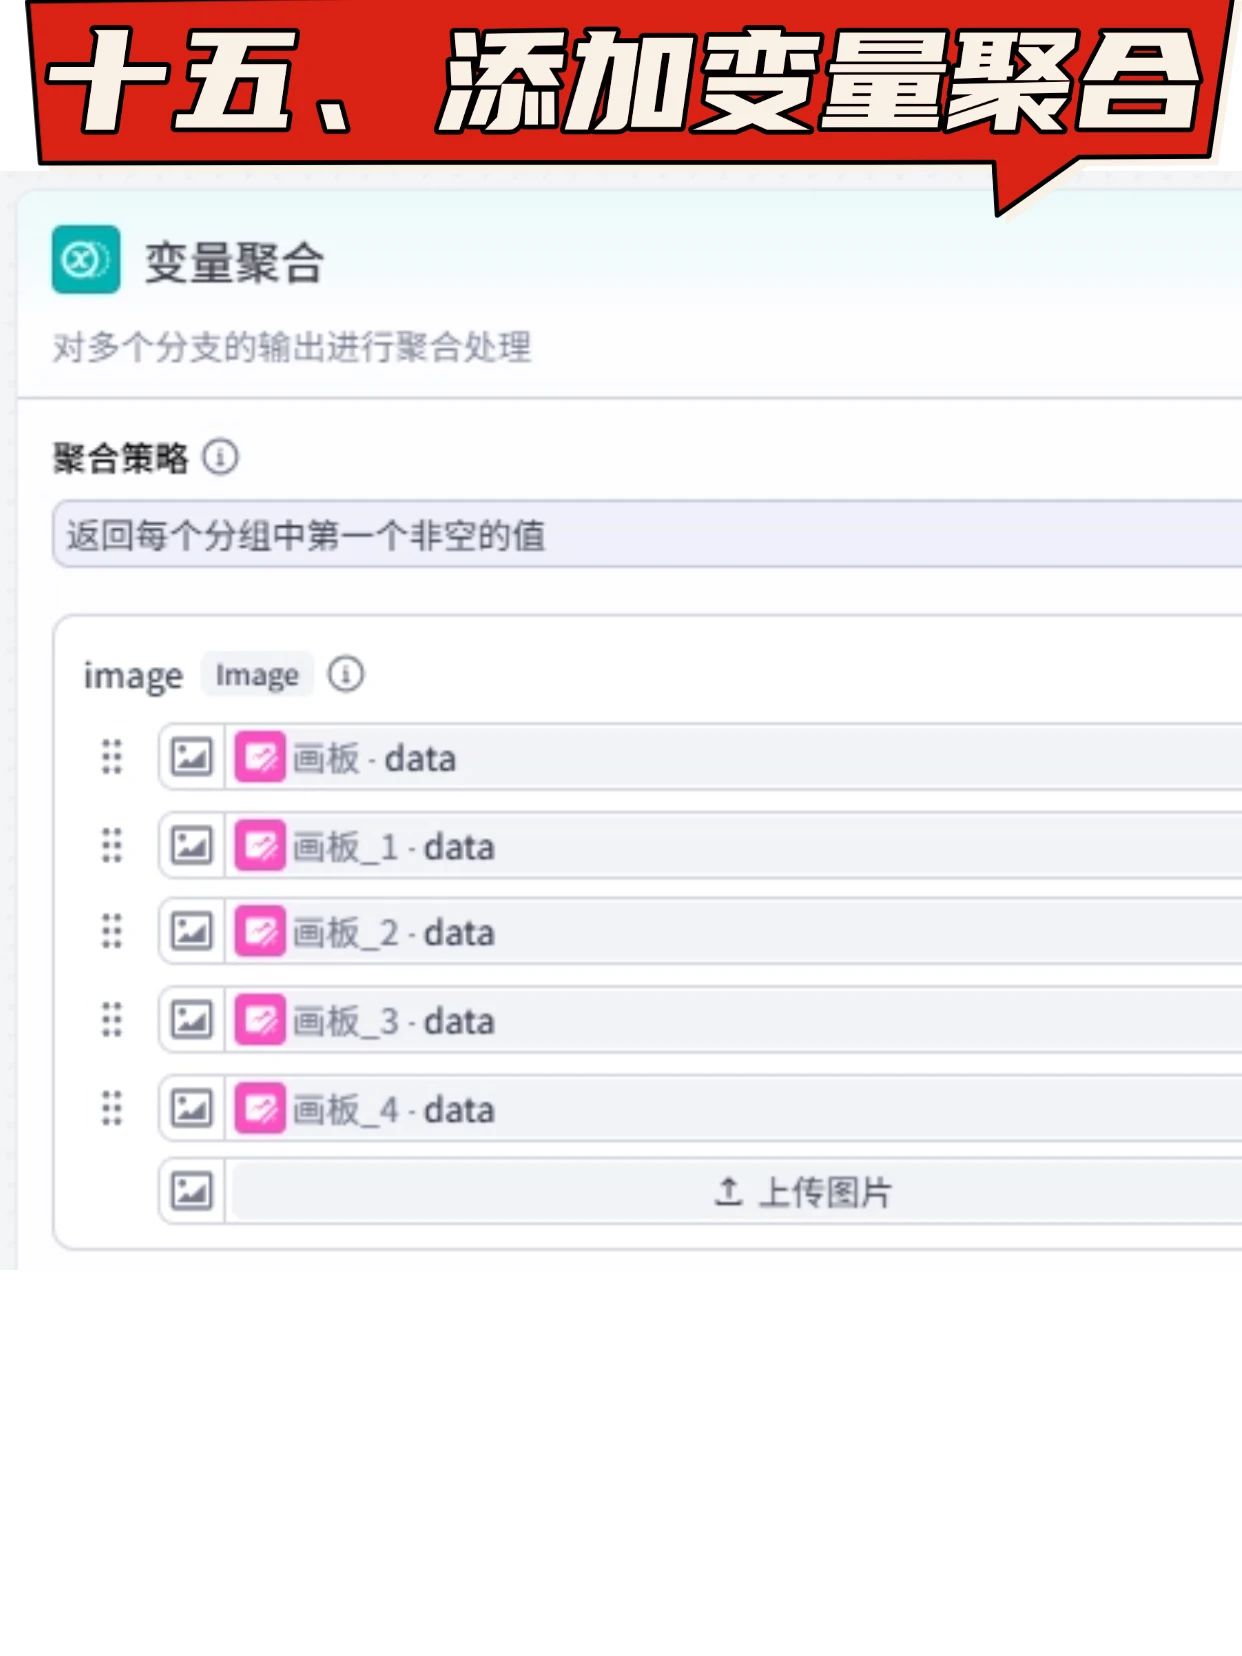Select the 画板_2 - data variable field
The height and width of the screenshot is (1656, 1242).
coord(735,932)
